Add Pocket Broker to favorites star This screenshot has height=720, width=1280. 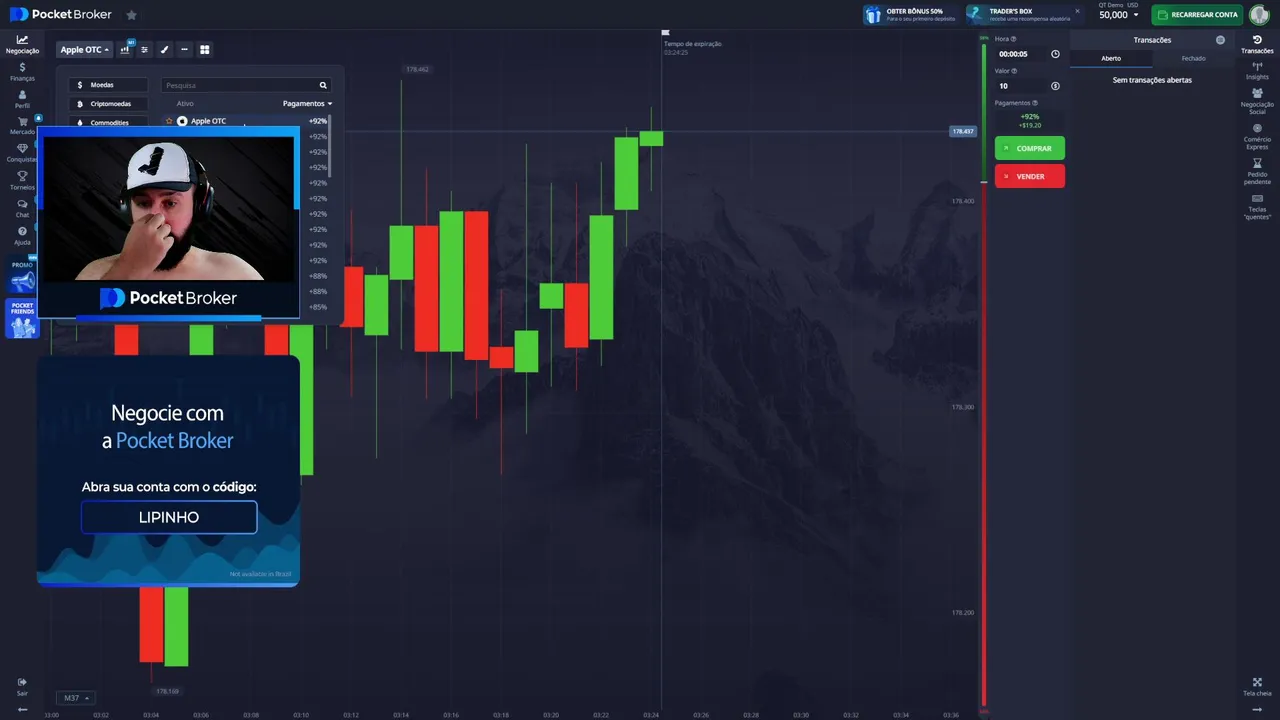(x=131, y=15)
